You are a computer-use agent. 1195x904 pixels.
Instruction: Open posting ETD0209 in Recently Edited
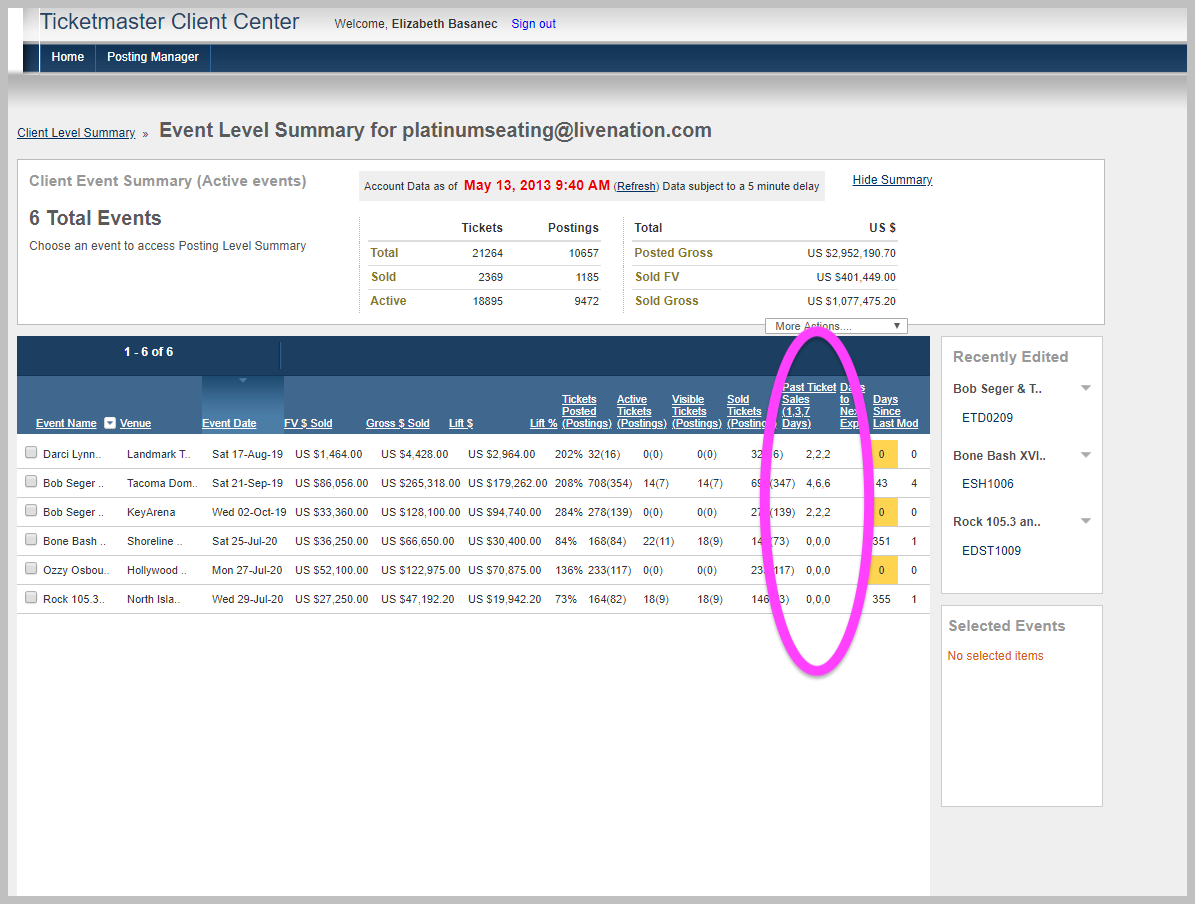pyautogui.click(x=987, y=418)
